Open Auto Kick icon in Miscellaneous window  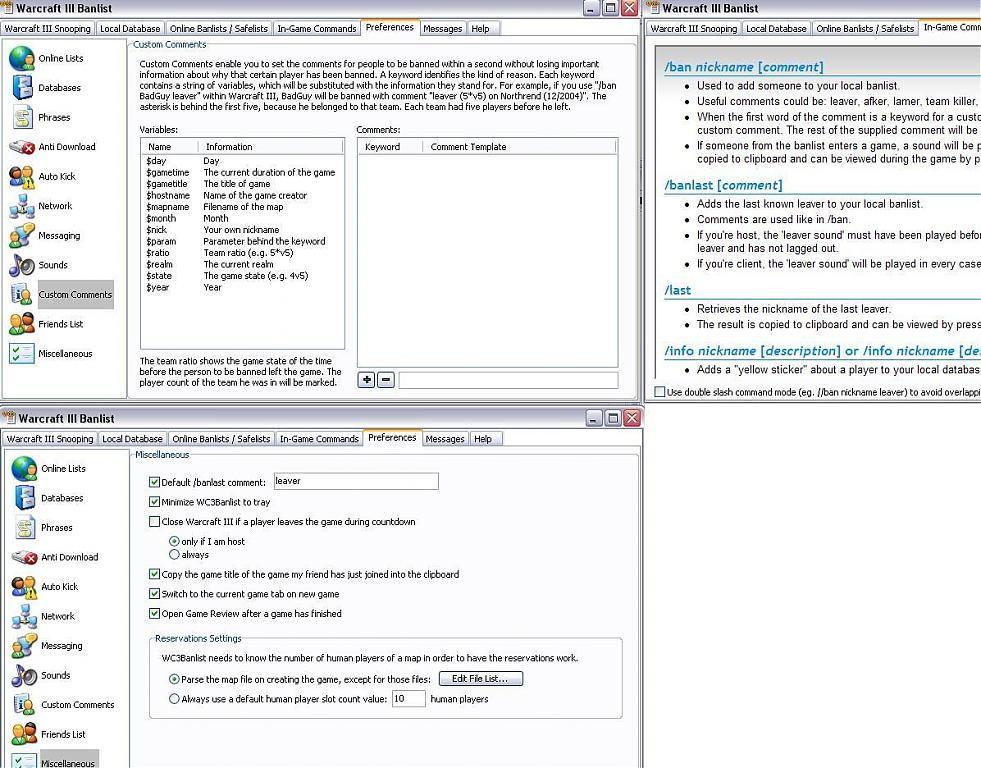coord(24,587)
